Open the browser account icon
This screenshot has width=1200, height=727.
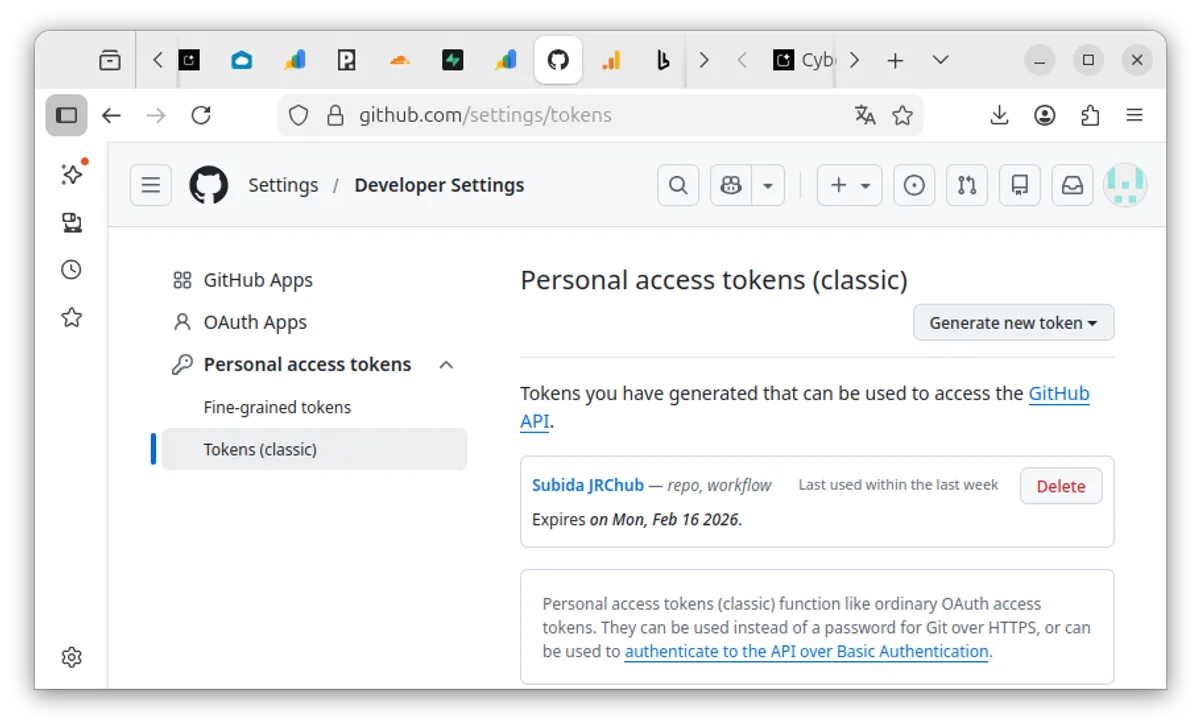point(1045,115)
